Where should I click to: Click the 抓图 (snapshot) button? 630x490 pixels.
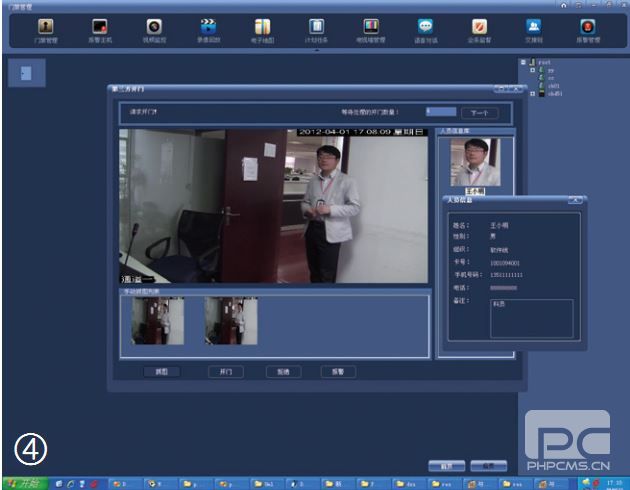pos(160,371)
